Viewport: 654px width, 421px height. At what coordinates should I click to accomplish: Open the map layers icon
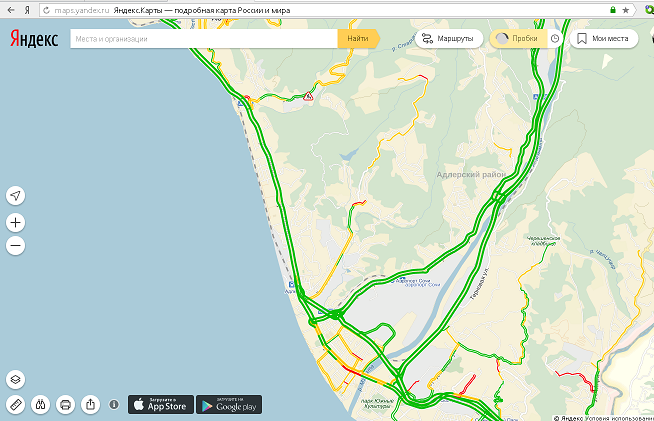point(15,379)
